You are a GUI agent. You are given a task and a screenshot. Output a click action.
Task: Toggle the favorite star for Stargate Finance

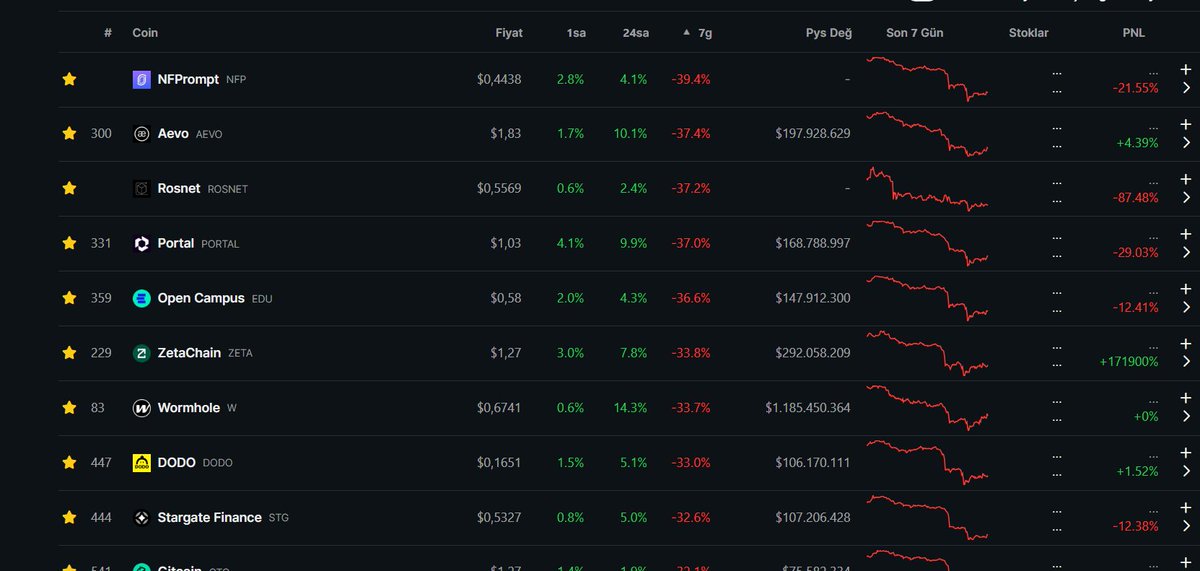pos(69,517)
